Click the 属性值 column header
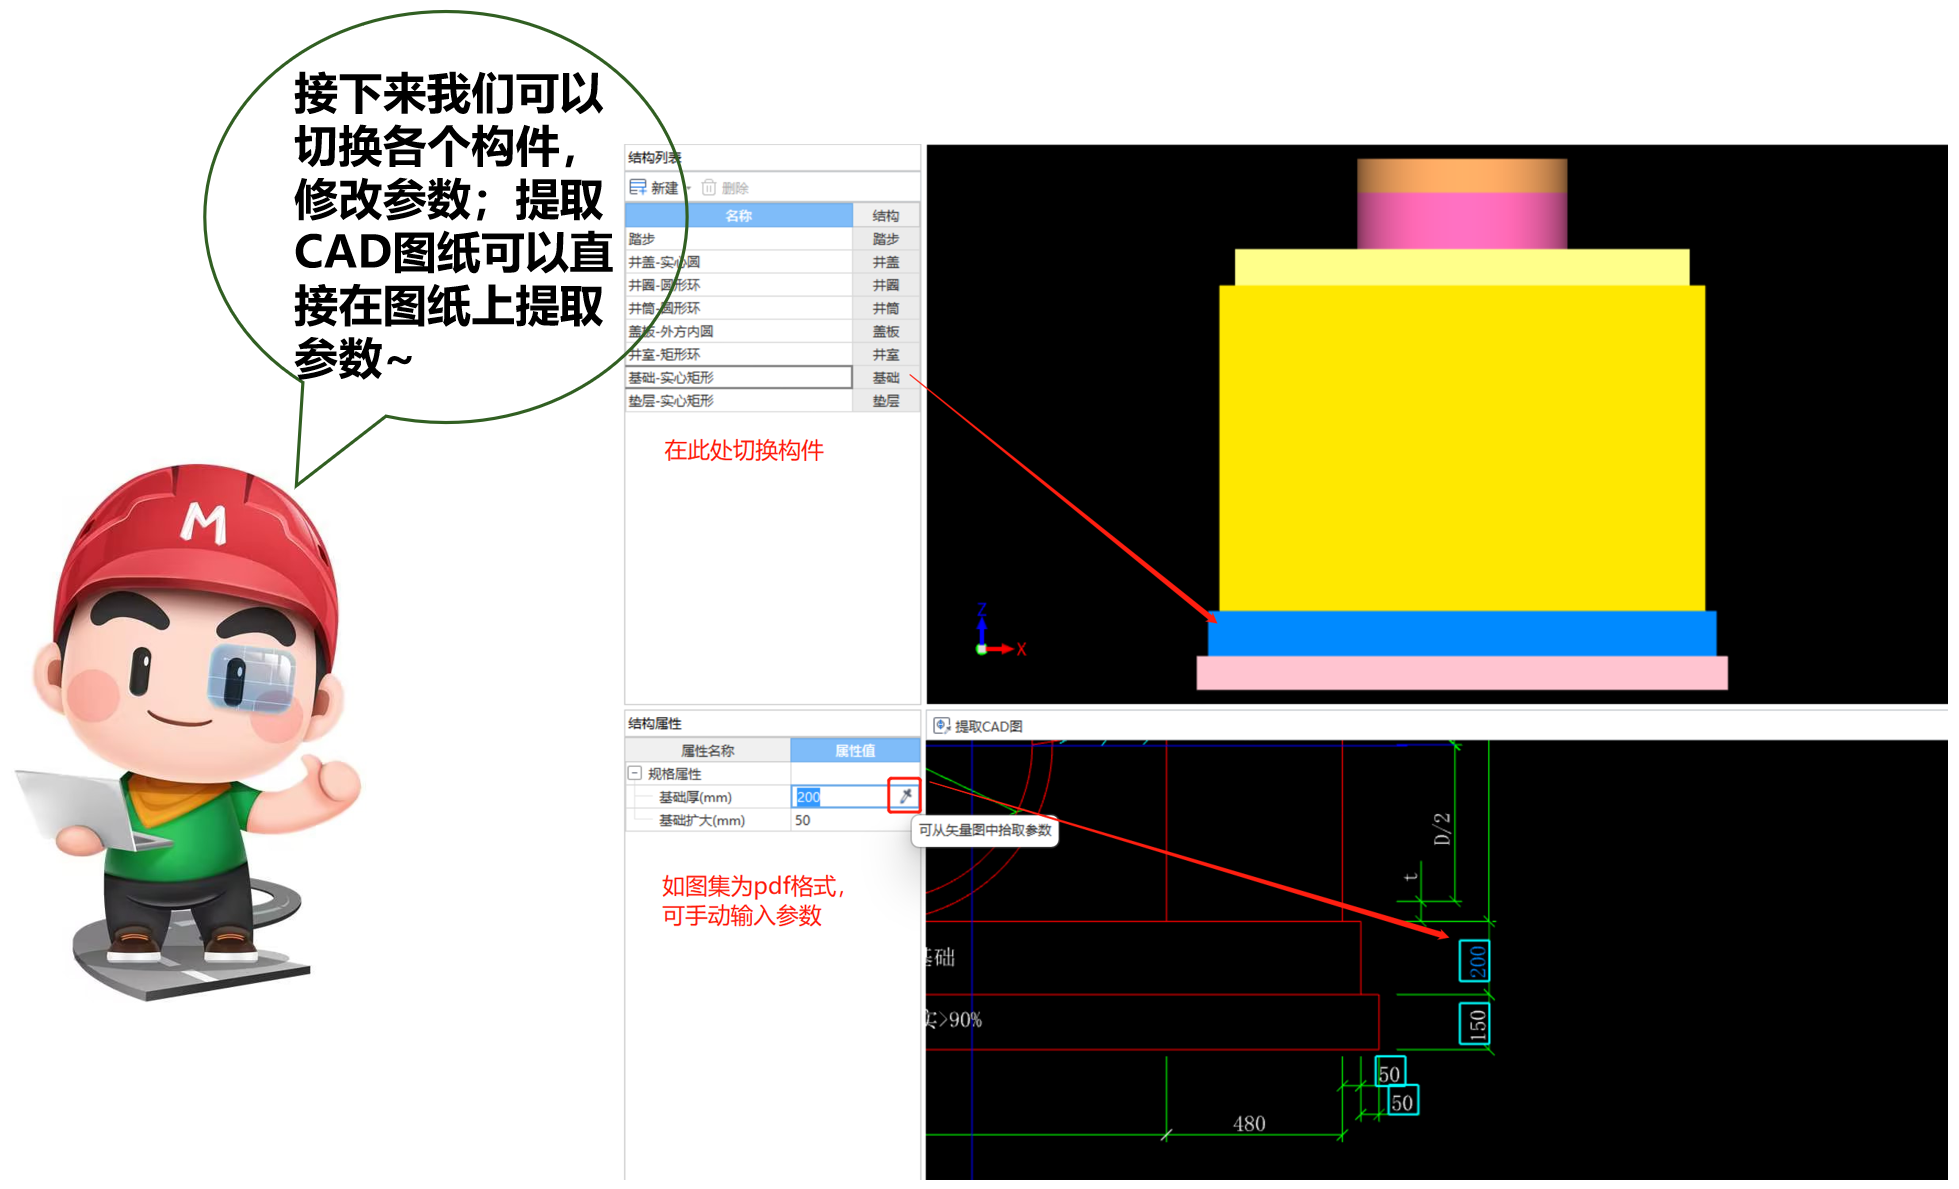Image resolution: width=1959 pixels, height=1189 pixels. tap(855, 750)
